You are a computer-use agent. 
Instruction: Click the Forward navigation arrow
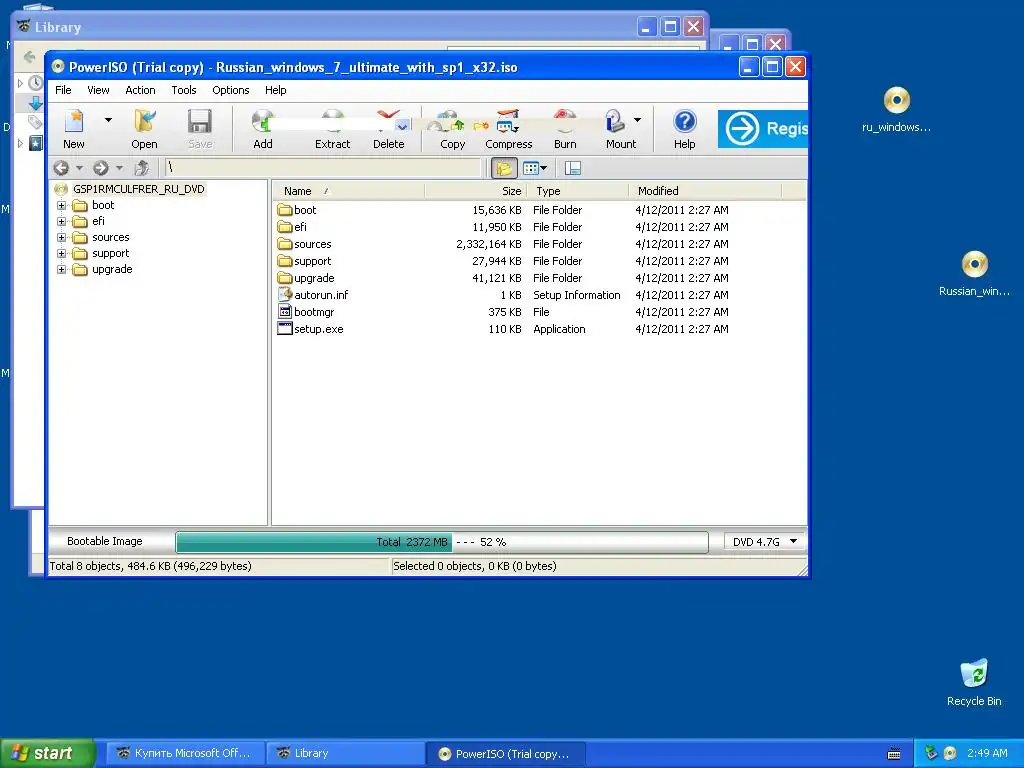click(101, 168)
